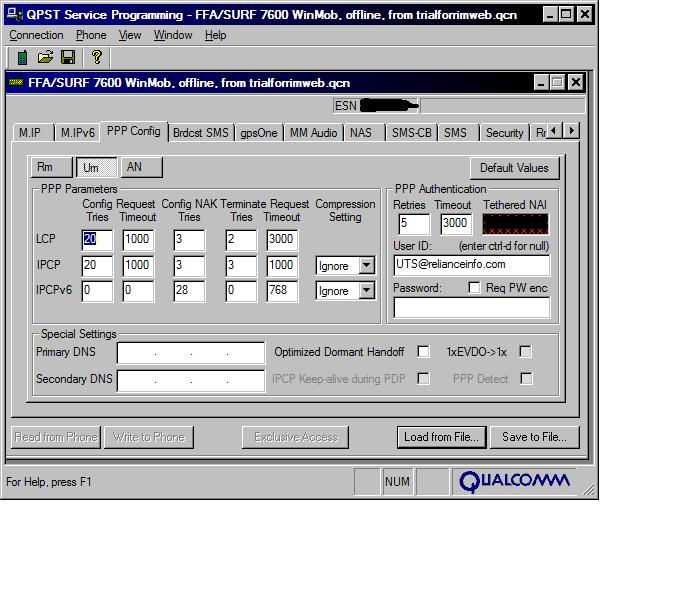Image resolution: width=699 pixels, height=596 pixels.
Task: Click the inner window document icon
Action: (16, 82)
